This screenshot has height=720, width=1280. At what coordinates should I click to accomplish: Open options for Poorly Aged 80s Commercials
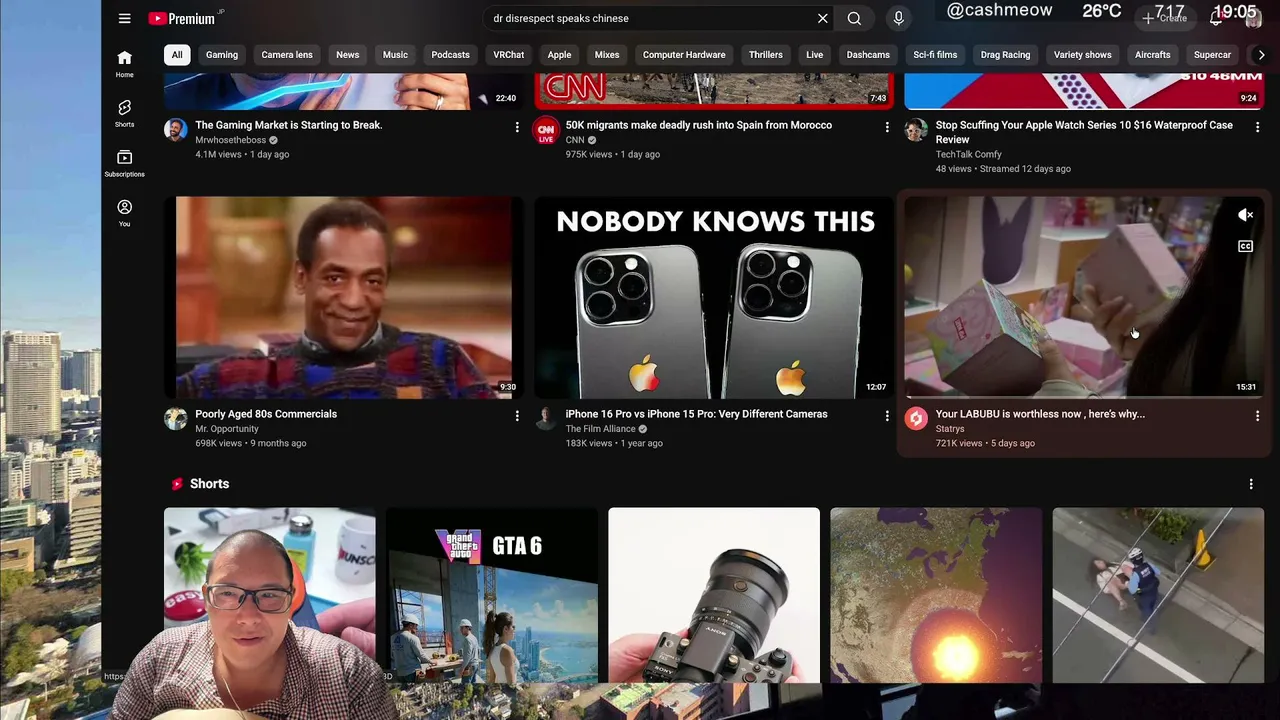(517, 416)
